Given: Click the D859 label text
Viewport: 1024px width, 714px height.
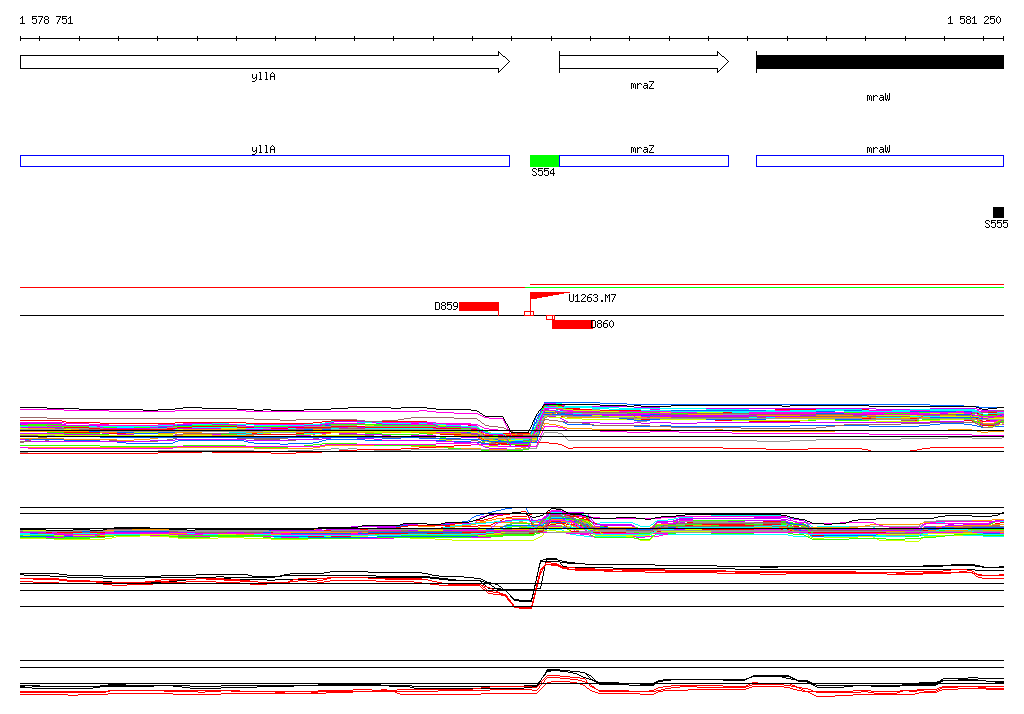Looking at the screenshot, I should click(x=446, y=306).
